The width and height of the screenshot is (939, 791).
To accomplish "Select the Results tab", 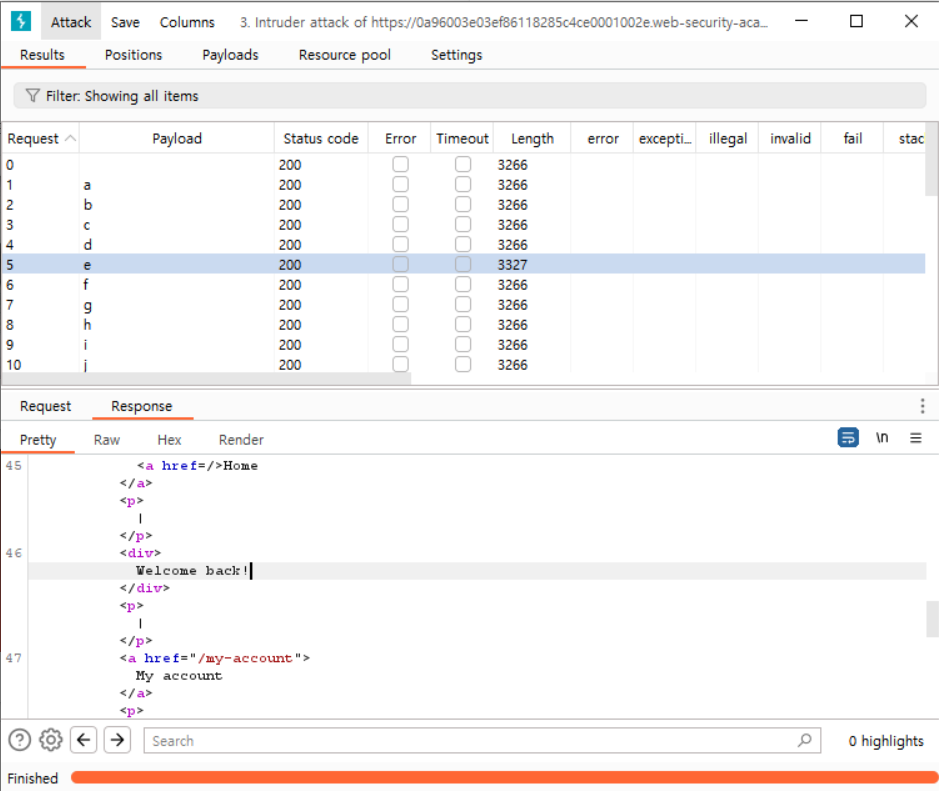I will click(42, 55).
